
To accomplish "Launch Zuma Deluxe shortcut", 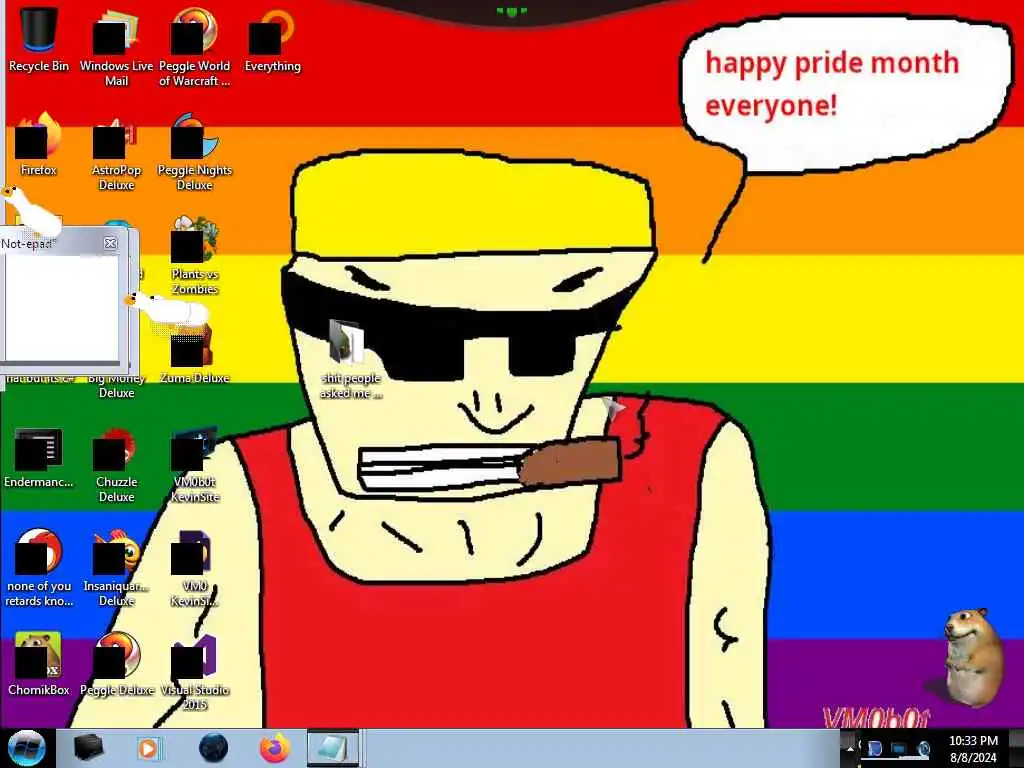I will (195, 353).
